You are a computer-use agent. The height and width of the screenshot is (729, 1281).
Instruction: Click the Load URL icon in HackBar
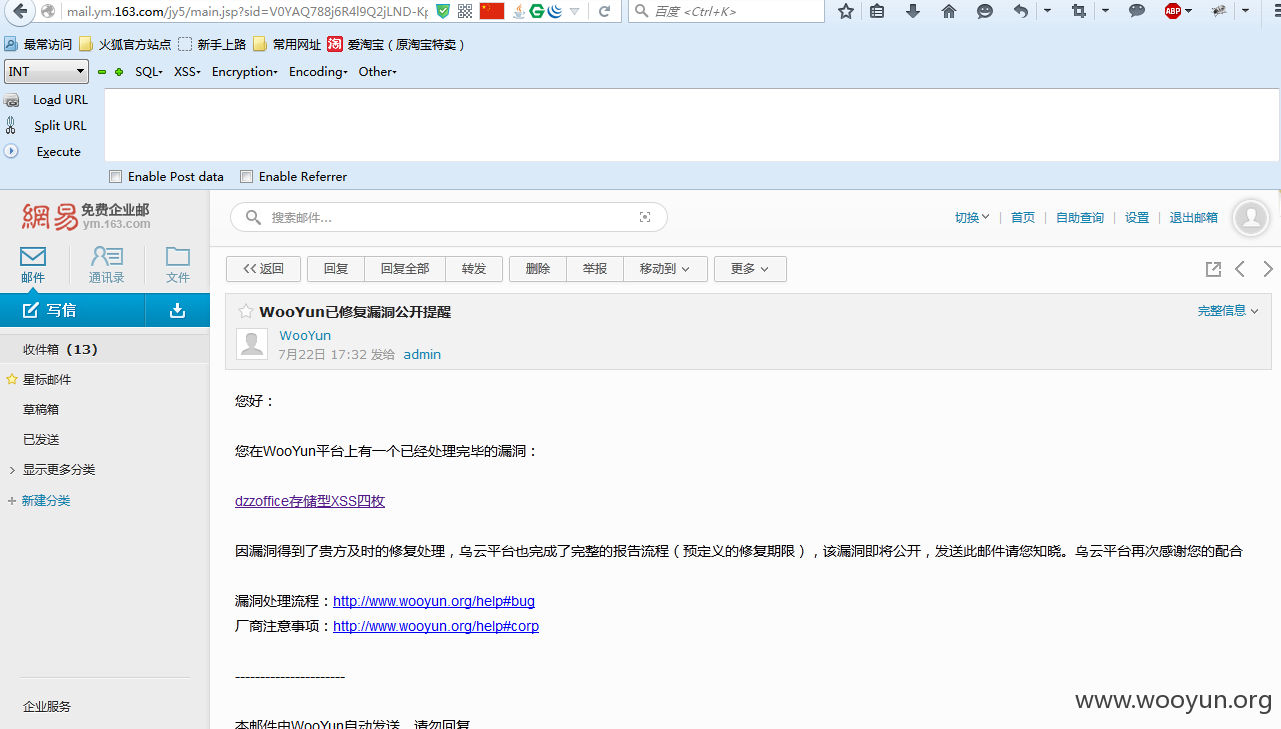coord(12,100)
